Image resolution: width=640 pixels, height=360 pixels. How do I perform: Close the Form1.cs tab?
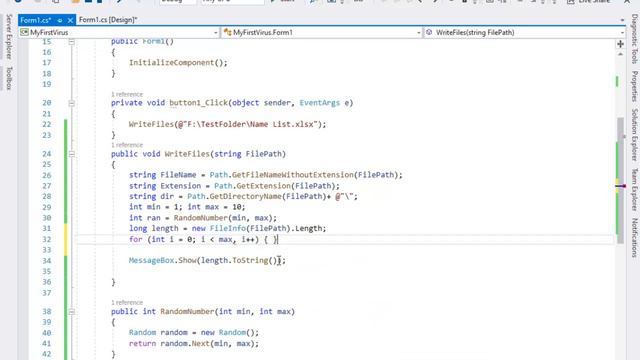click(x=70, y=20)
